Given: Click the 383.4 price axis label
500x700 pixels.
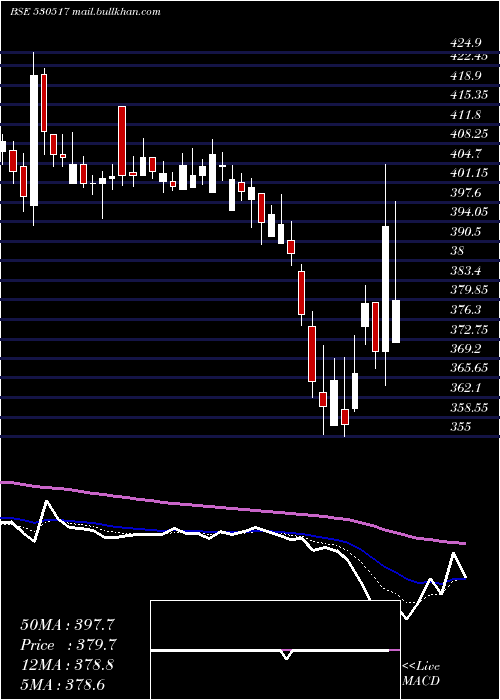Looking at the screenshot, I should 466,270.
